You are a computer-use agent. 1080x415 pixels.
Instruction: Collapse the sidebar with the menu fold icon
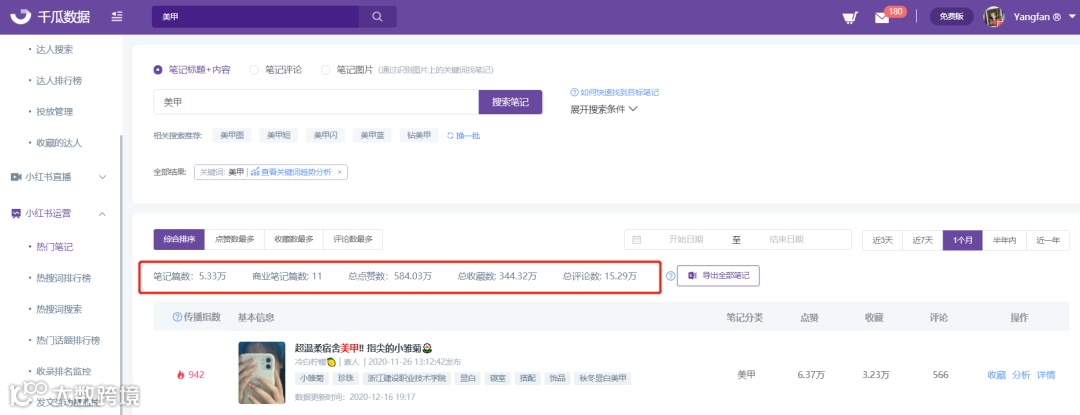point(117,17)
